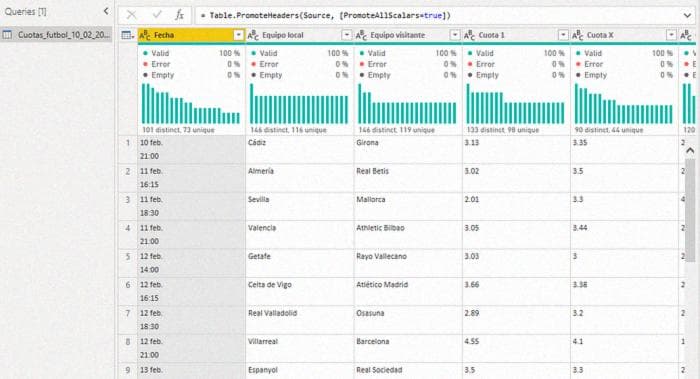Click the cell "Real Sociedad"
This screenshot has height=379, width=700.
coord(408,371)
